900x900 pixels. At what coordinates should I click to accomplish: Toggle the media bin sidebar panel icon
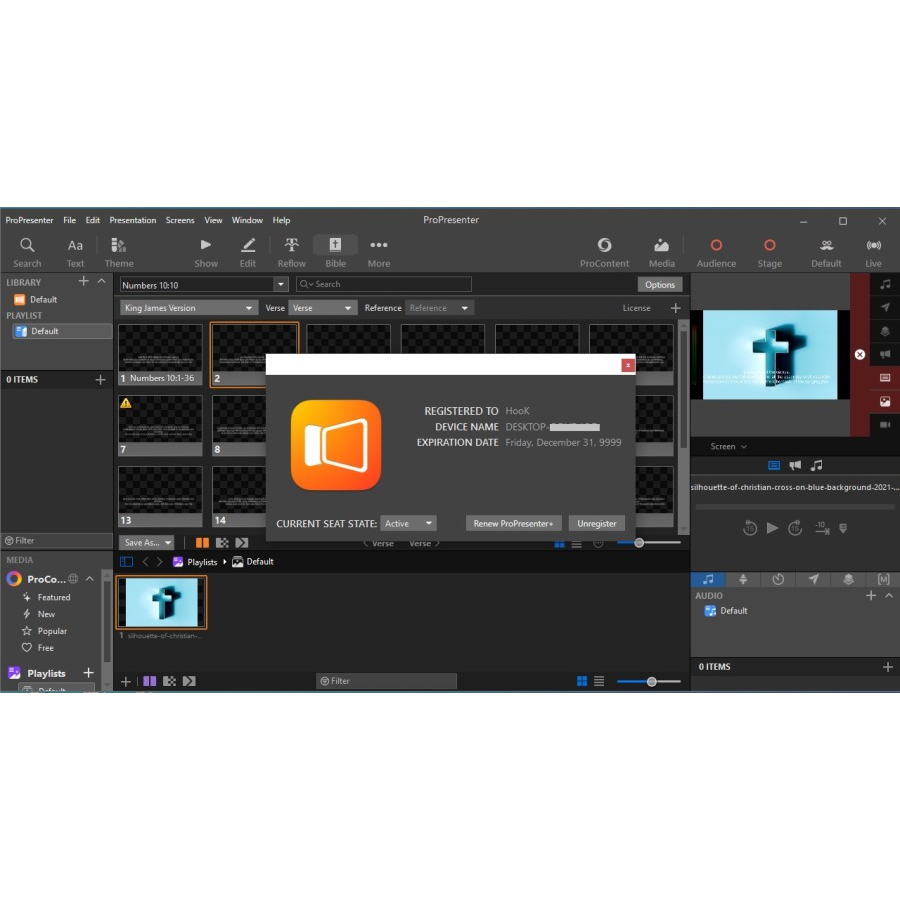[x=126, y=562]
